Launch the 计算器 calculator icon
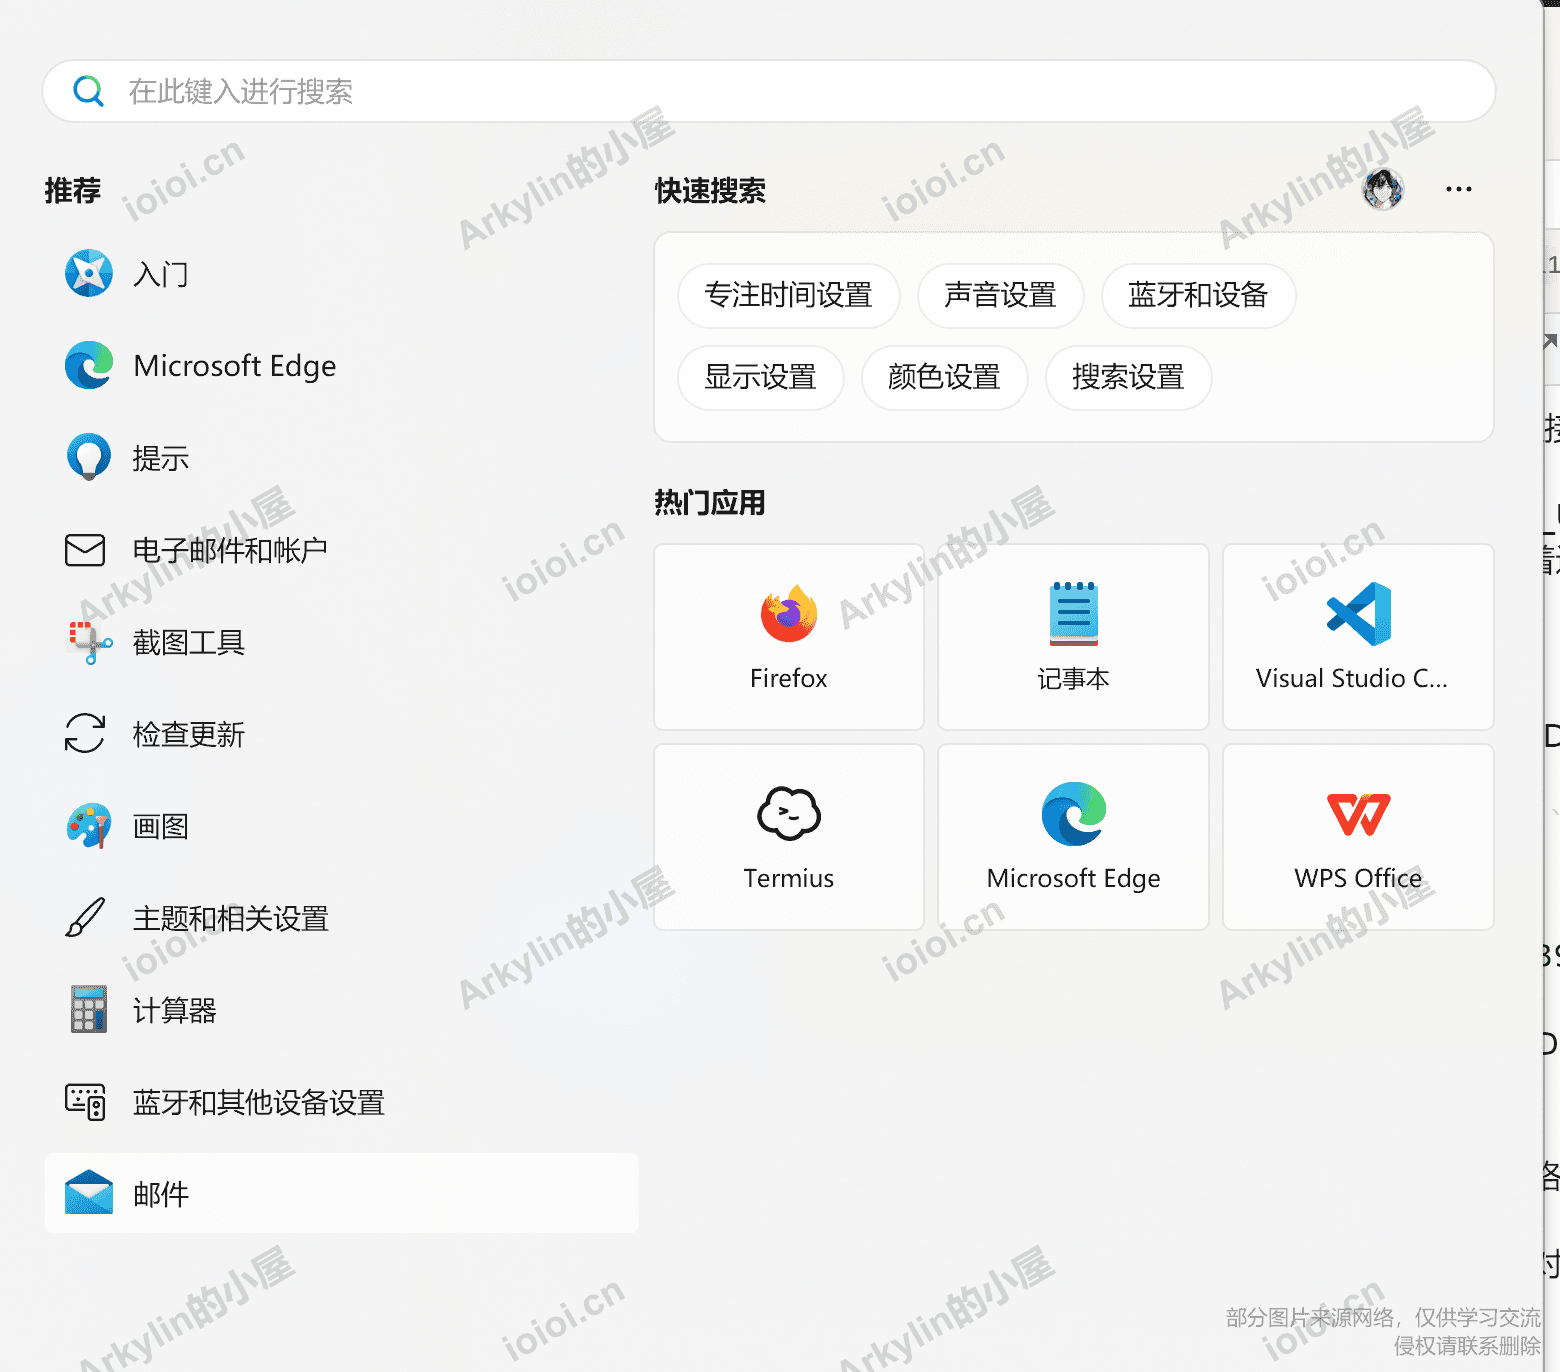The height and width of the screenshot is (1372, 1560). click(x=89, y=1010)
